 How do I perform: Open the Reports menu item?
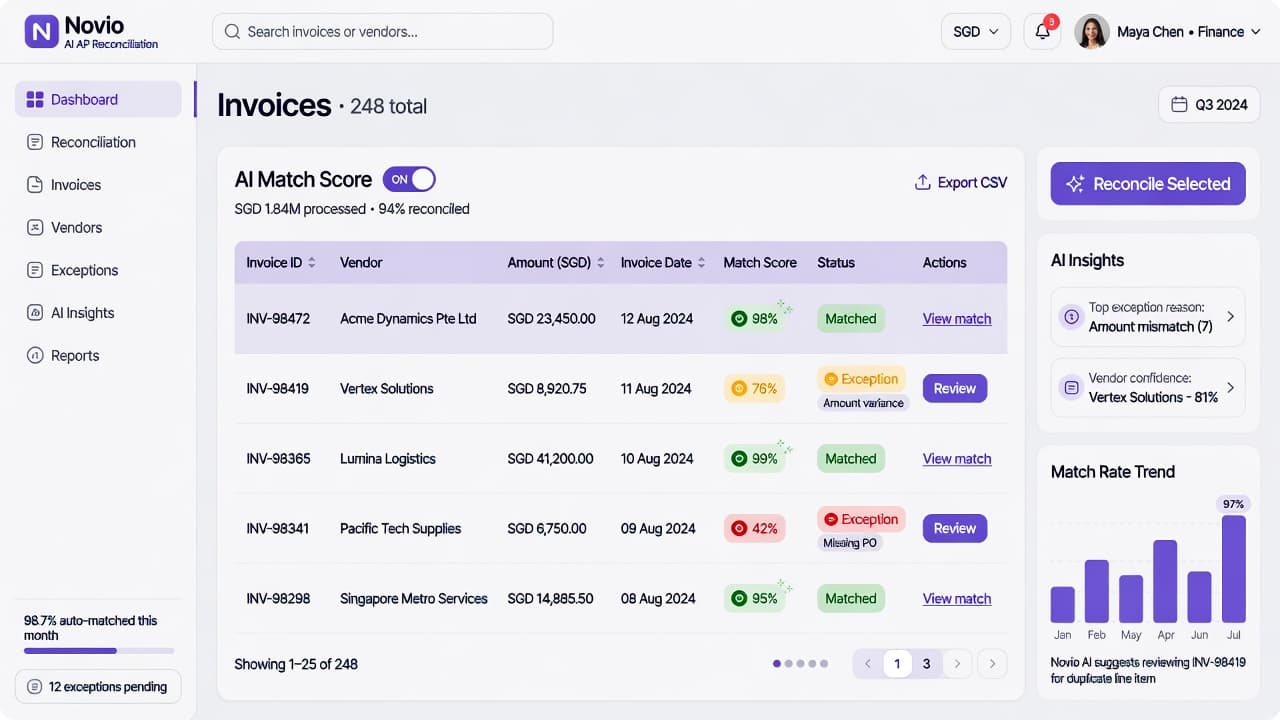[x=98, y=356]
